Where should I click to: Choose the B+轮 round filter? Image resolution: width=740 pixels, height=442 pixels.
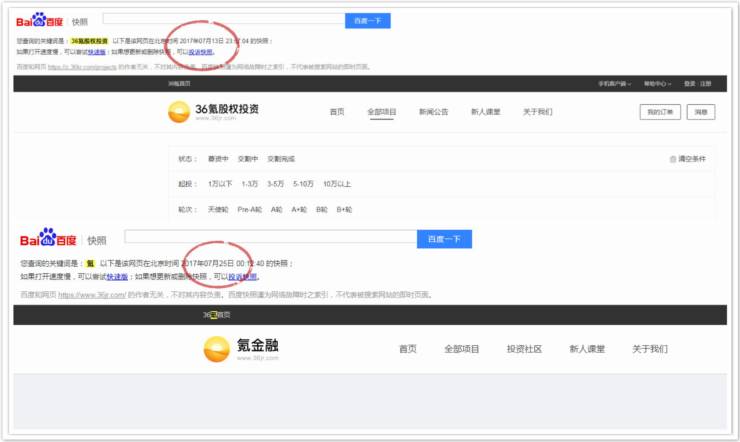345,209
